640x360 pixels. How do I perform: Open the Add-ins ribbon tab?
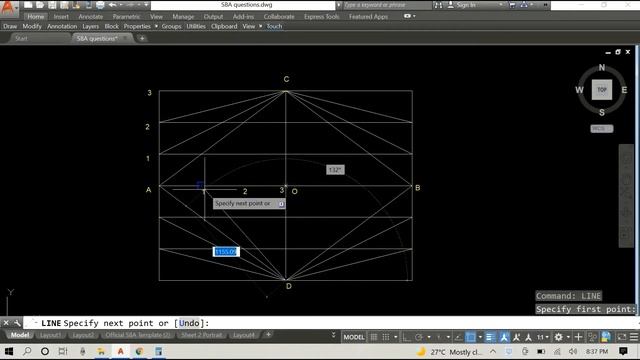click(243, 16)
